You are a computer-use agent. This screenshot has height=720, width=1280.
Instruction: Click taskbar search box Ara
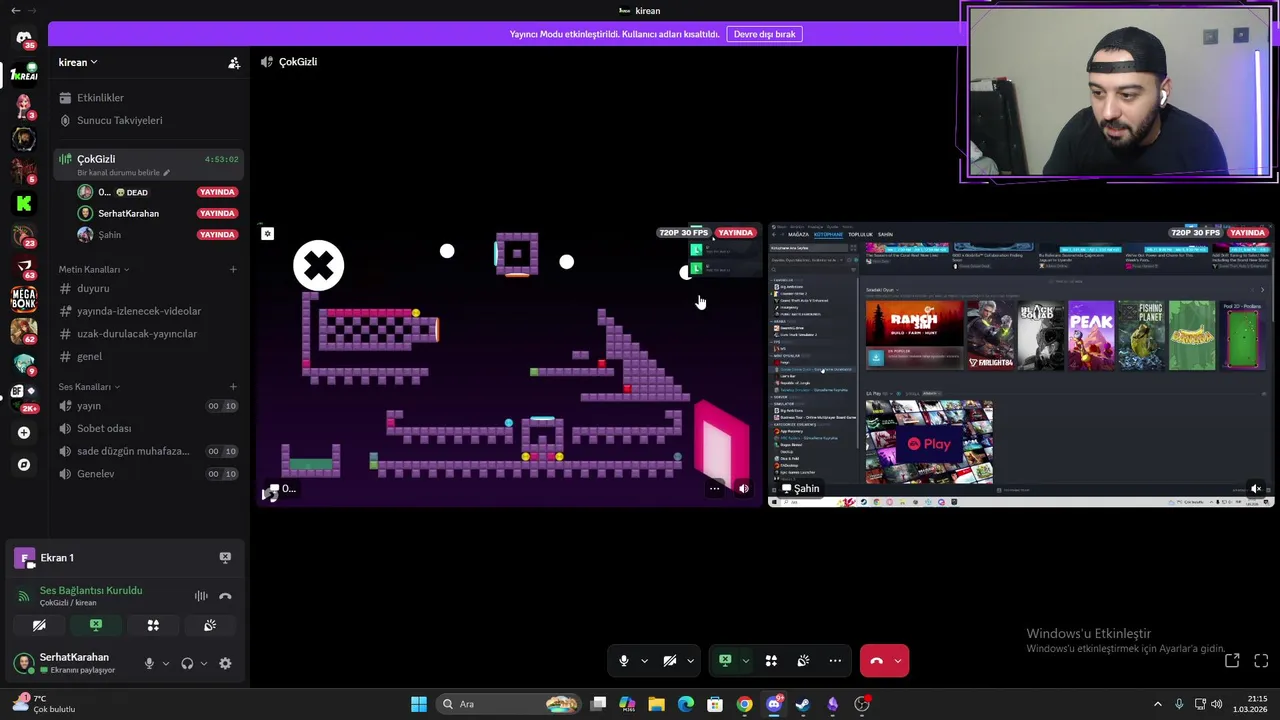click(x=510, y=704)
